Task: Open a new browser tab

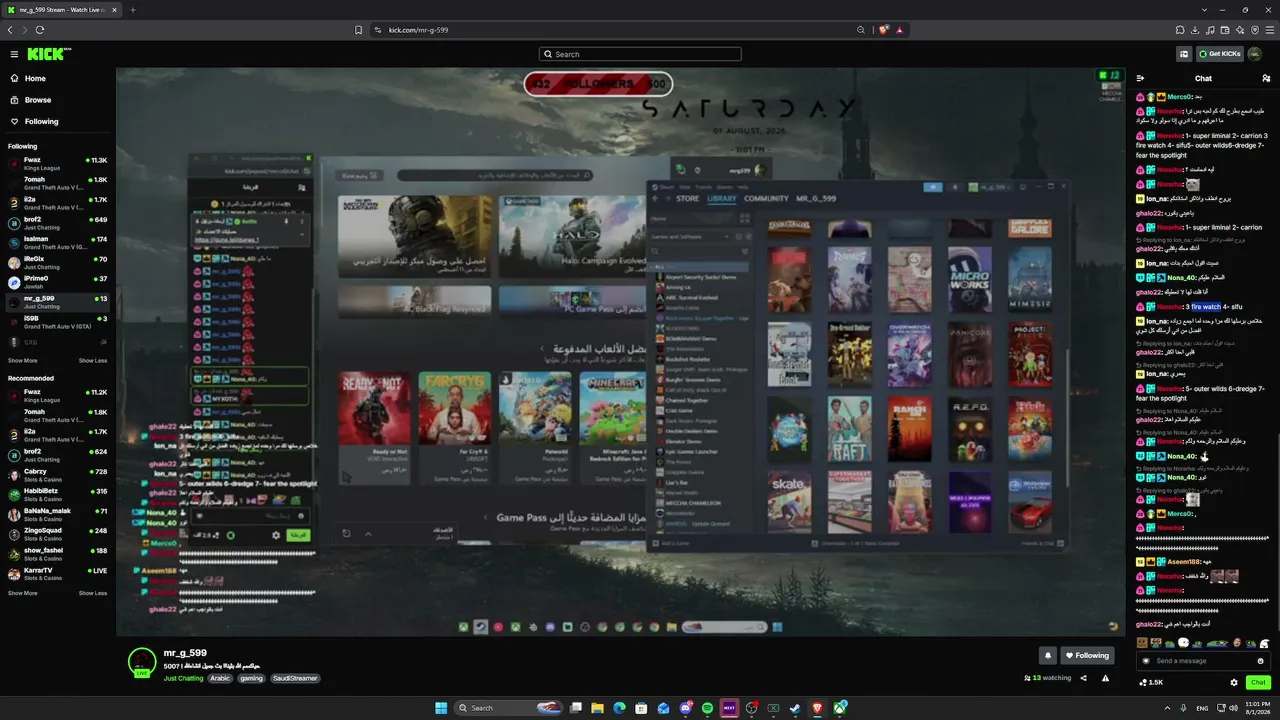Action: (x=132, y=10)
